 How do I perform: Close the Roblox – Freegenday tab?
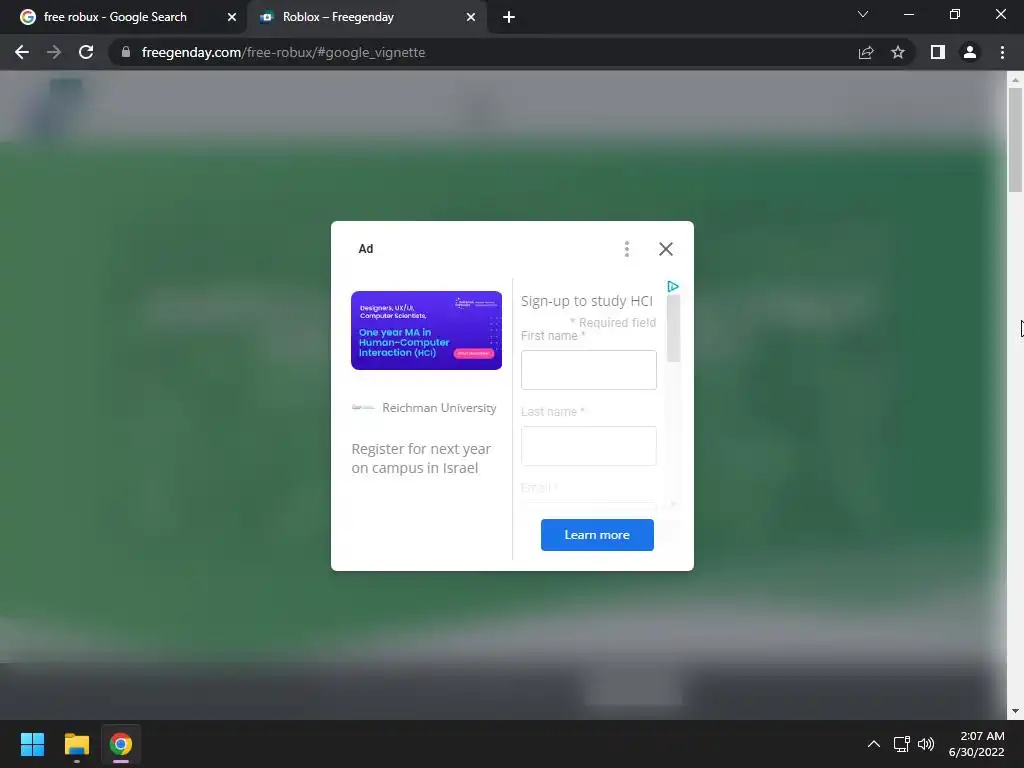[471, 17]
